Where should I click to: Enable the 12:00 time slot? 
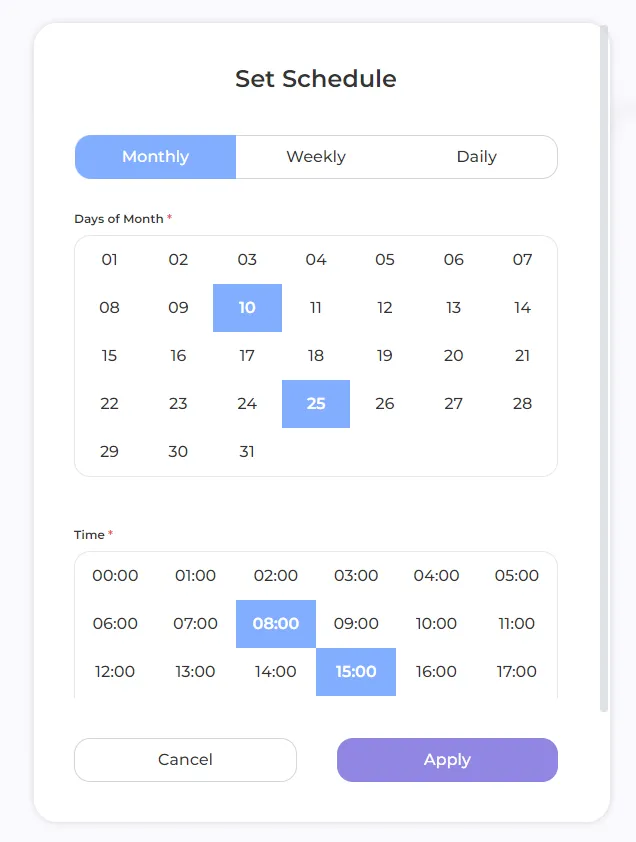(115, 672)
